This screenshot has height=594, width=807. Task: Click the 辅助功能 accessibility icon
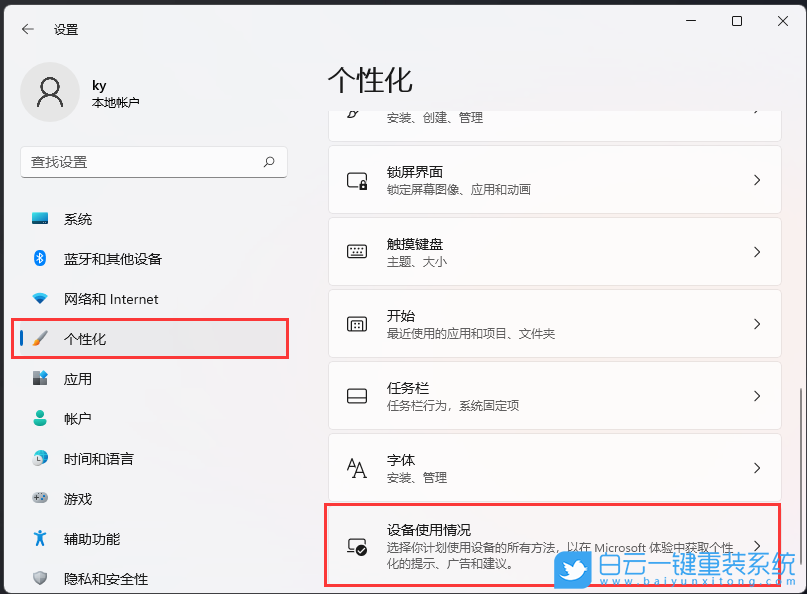tap(40, 538)
